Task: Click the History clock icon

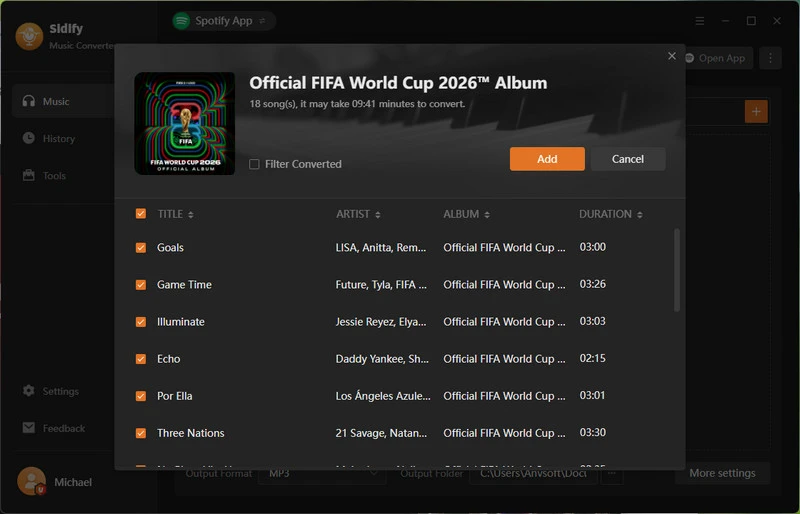Action: click(29, 138)
